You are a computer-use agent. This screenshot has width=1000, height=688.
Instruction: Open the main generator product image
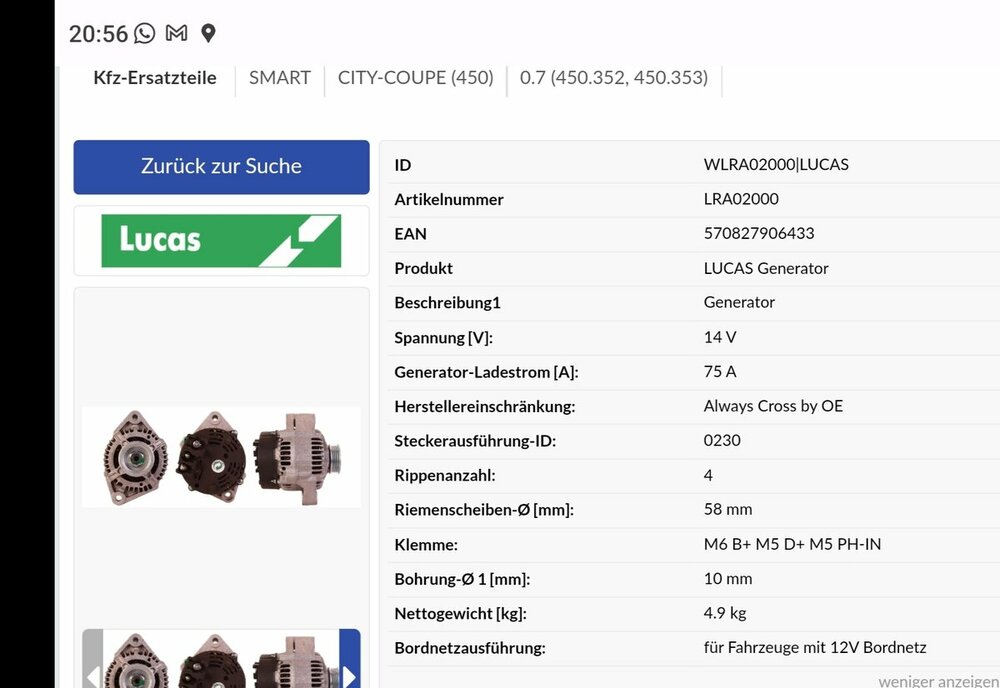tap(221, 457)
